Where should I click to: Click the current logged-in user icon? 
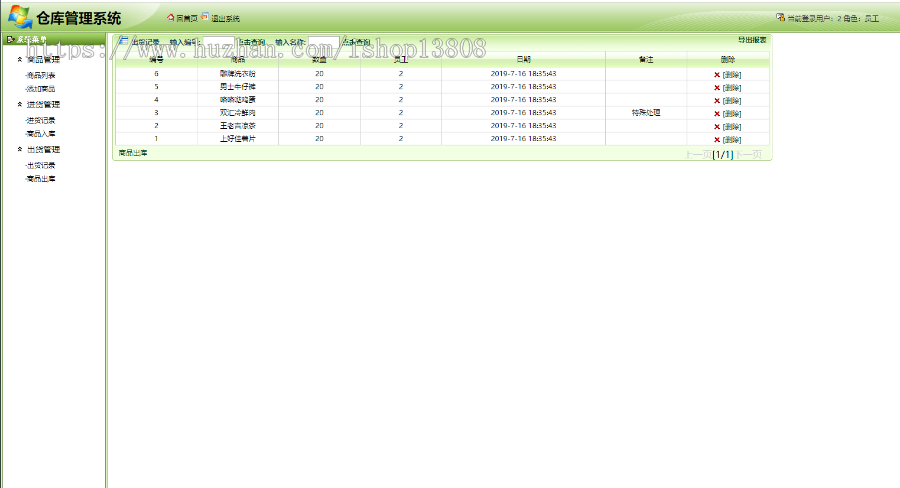click(781, 17)
